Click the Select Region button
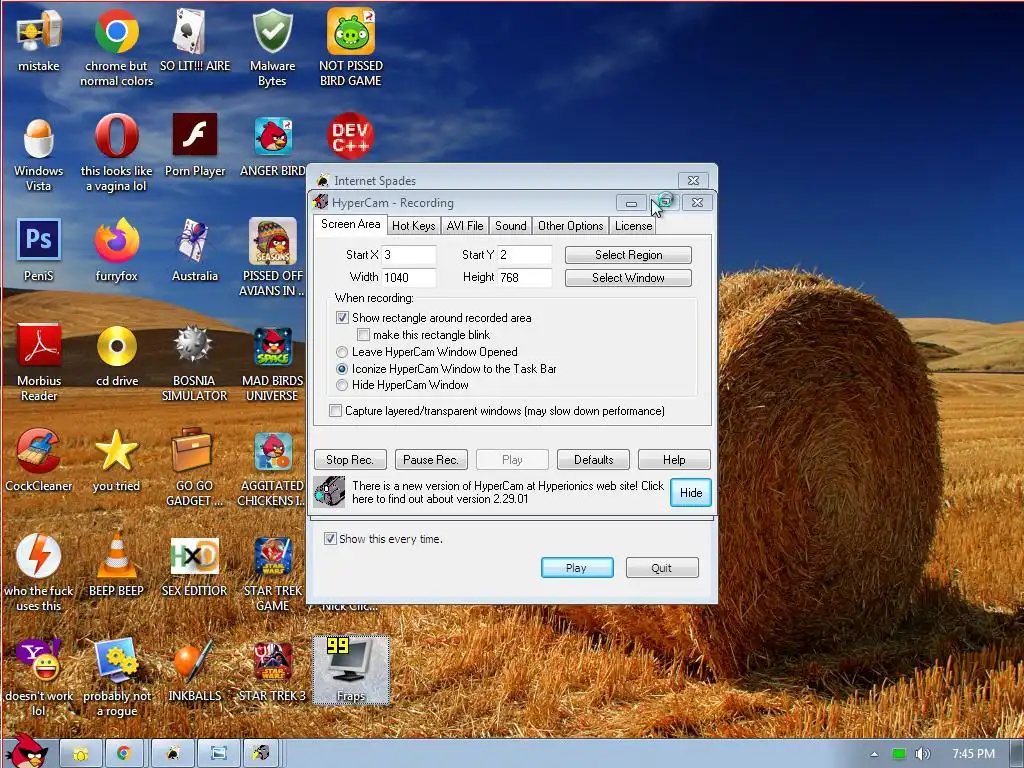This screenshot has height=768, width=1024. (x=628, y=255)
